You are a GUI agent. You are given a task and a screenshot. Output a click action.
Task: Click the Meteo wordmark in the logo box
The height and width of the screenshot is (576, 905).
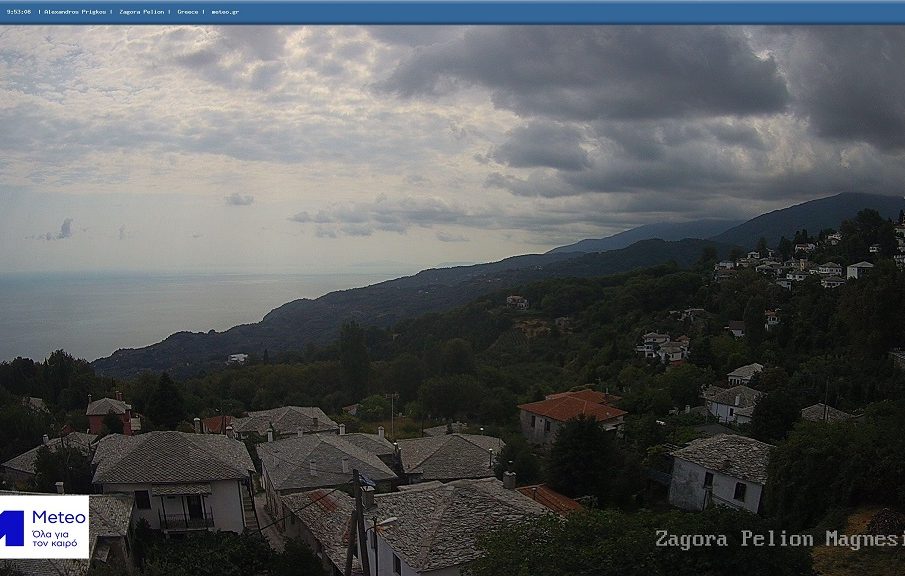click(x=58, y=517)
